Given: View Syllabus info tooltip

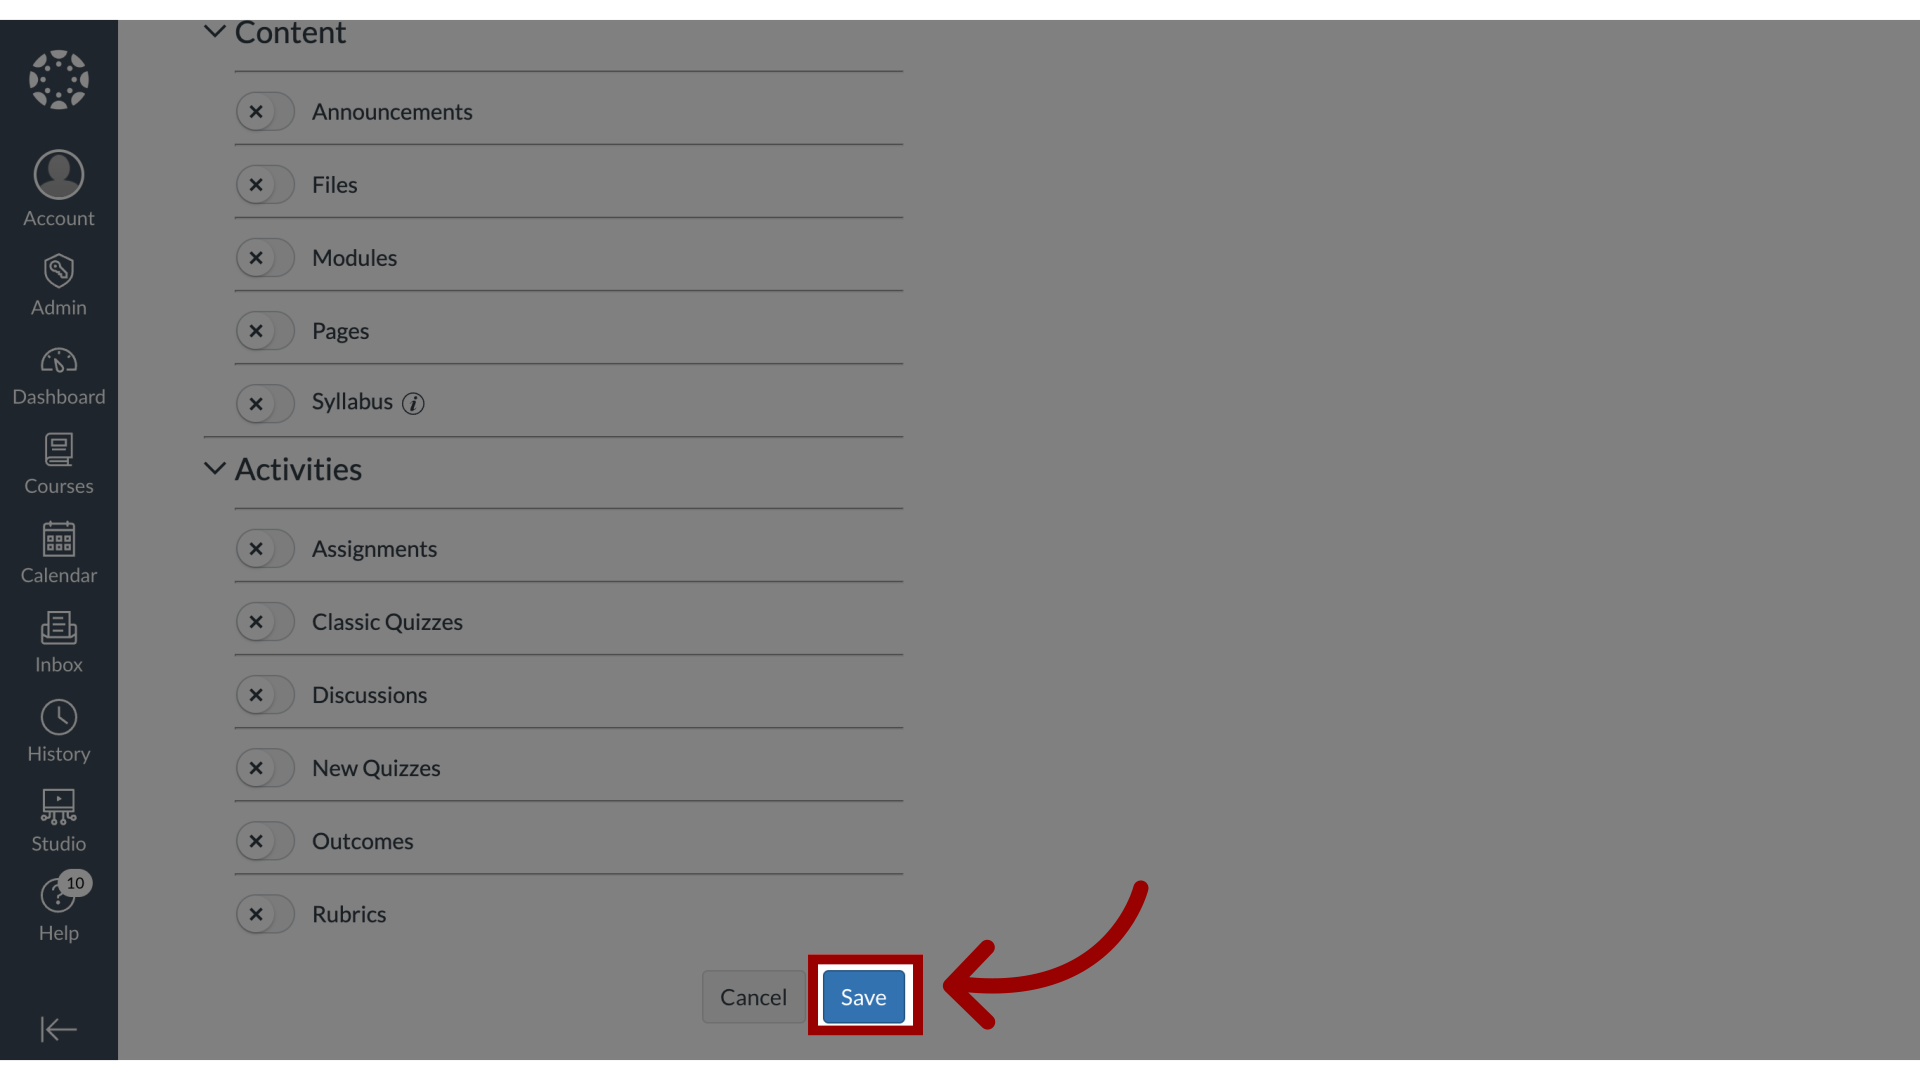Looking at the screenshot, I should pyautogui.click(x=414, y=402).
